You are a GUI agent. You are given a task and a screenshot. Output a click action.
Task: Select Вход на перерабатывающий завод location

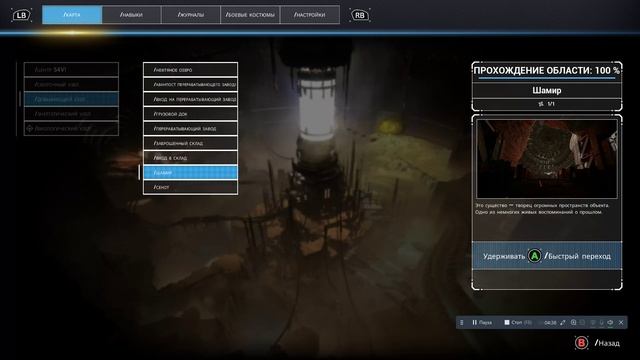190,99
